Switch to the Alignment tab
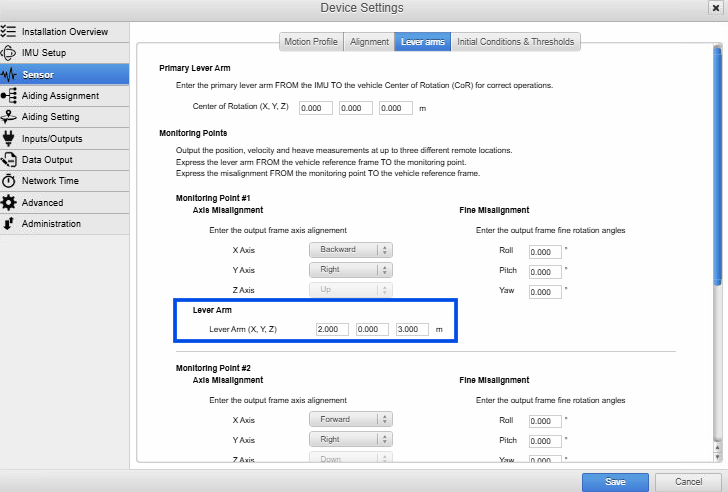This screenshot has height=492, width=728. pyautogui.click(x=368, y=42)
